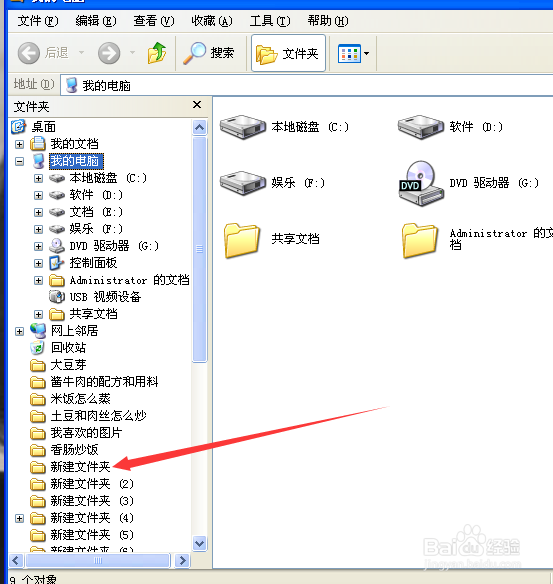Open 土豆和肉丝怎么炒 folder
553x584 pixels.
coord(98,416)
